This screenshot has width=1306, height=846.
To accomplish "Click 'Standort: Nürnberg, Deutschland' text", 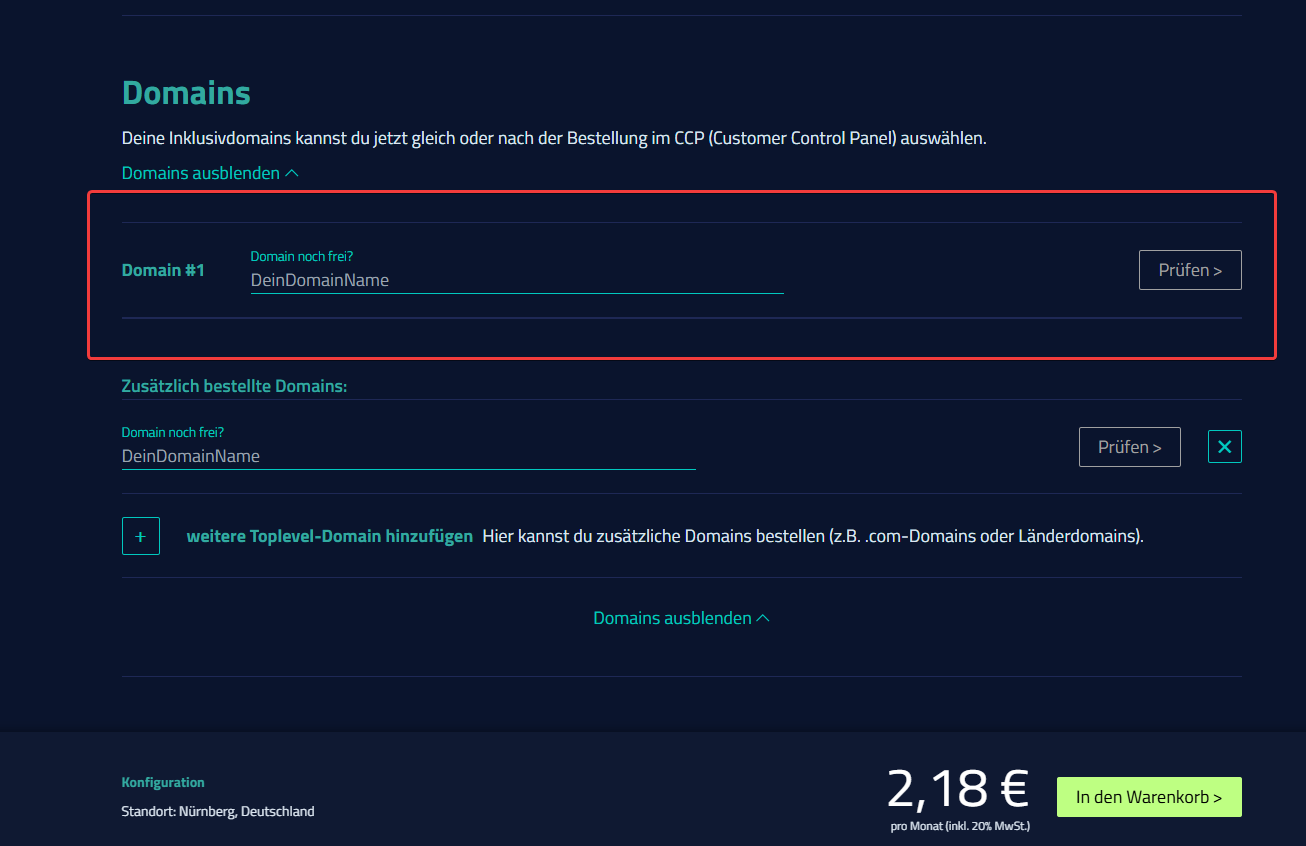I will (218, 811).
